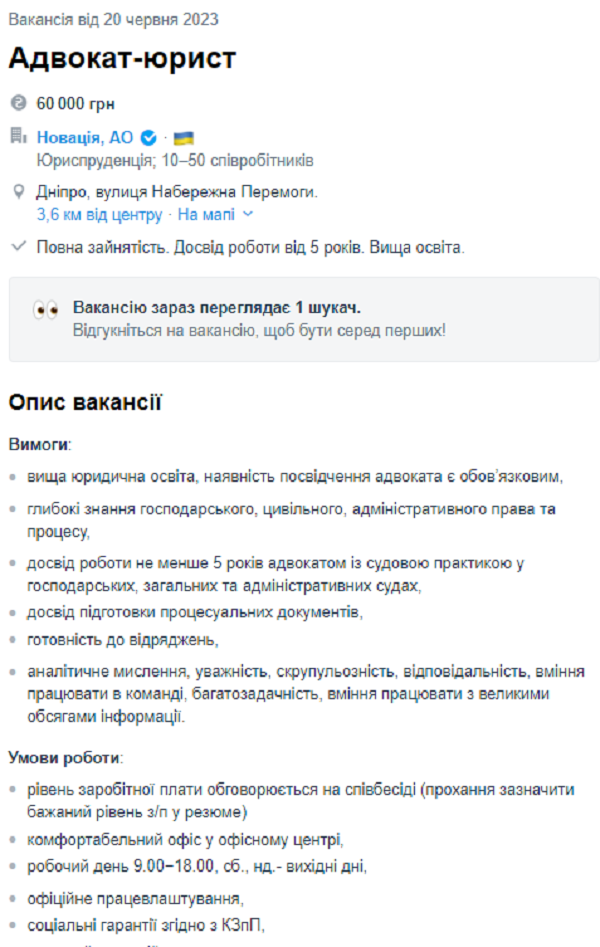Click the location pin icon
The height and width of the screenshot is (947, 600).
point(18,192)
